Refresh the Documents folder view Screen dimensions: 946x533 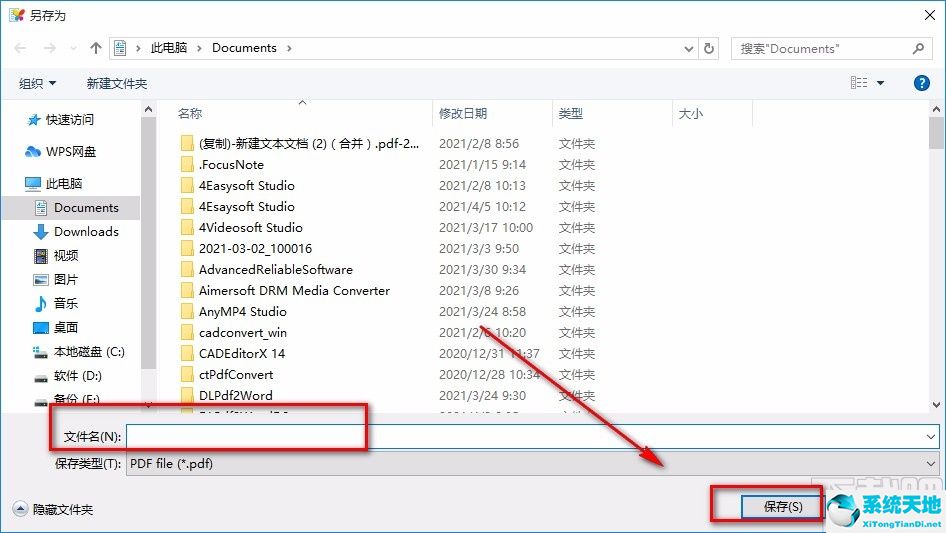point(709,48)
